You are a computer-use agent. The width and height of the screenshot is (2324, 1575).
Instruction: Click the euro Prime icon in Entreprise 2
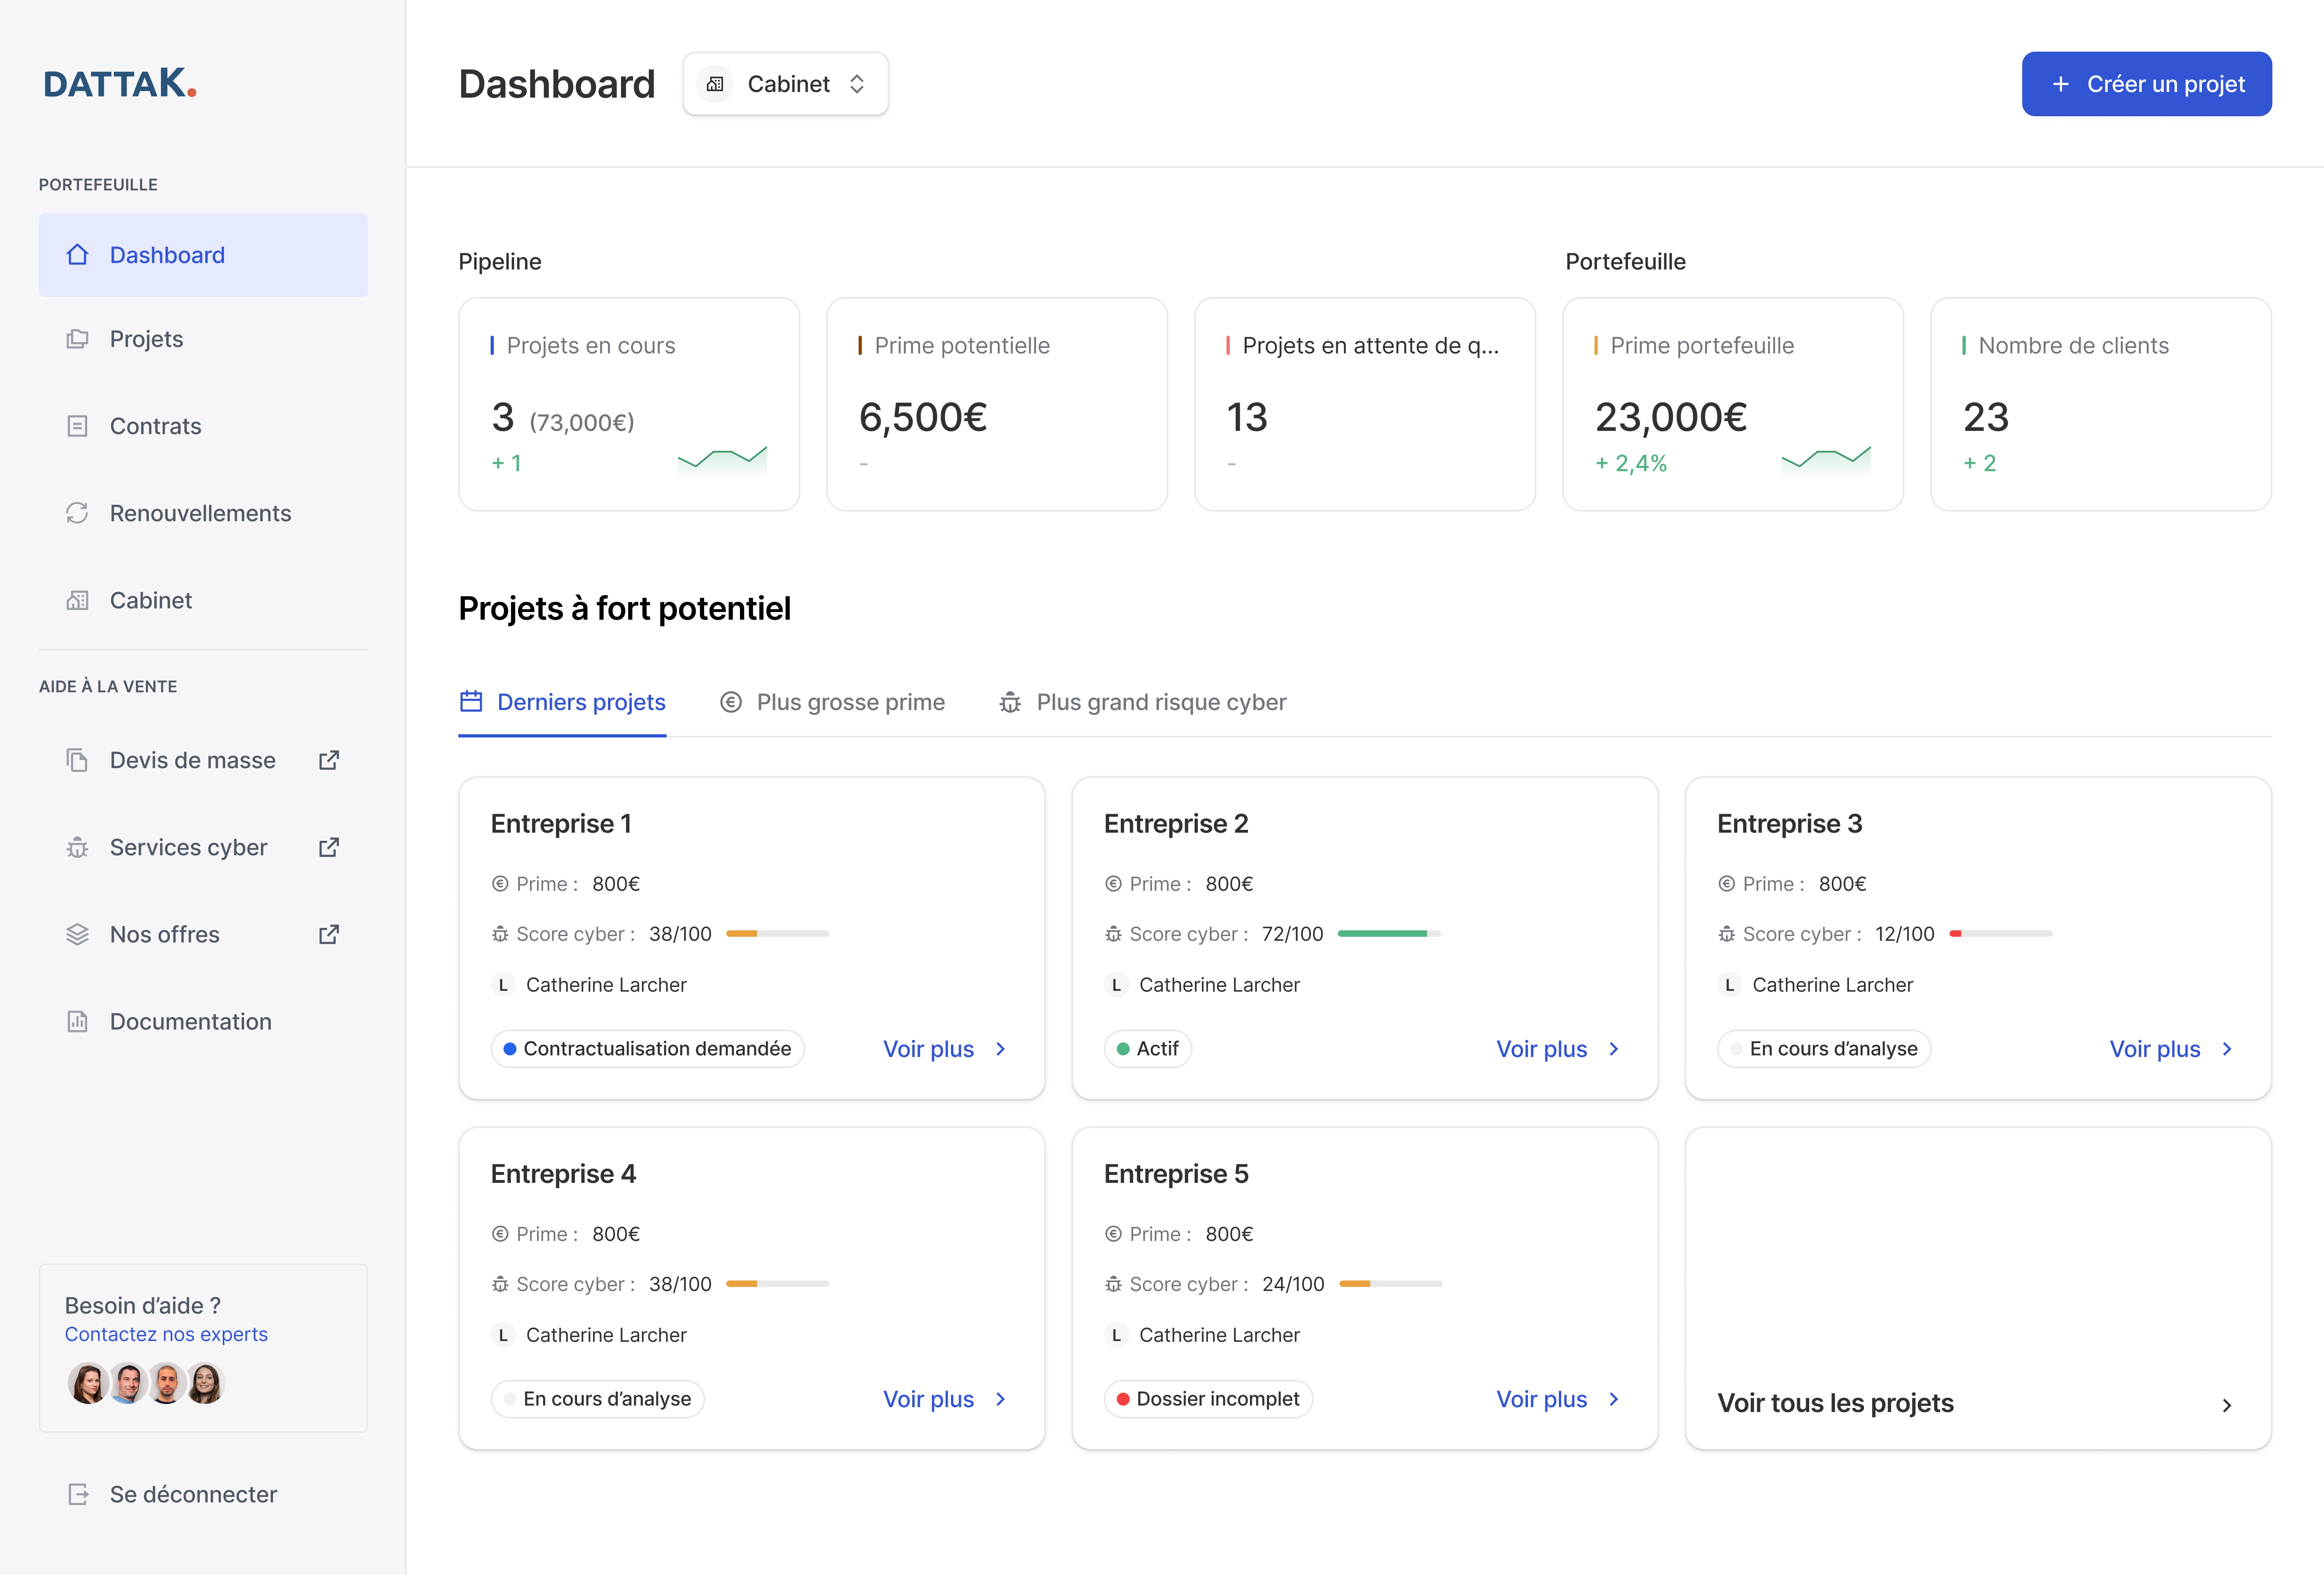(x=1113, y=884)
